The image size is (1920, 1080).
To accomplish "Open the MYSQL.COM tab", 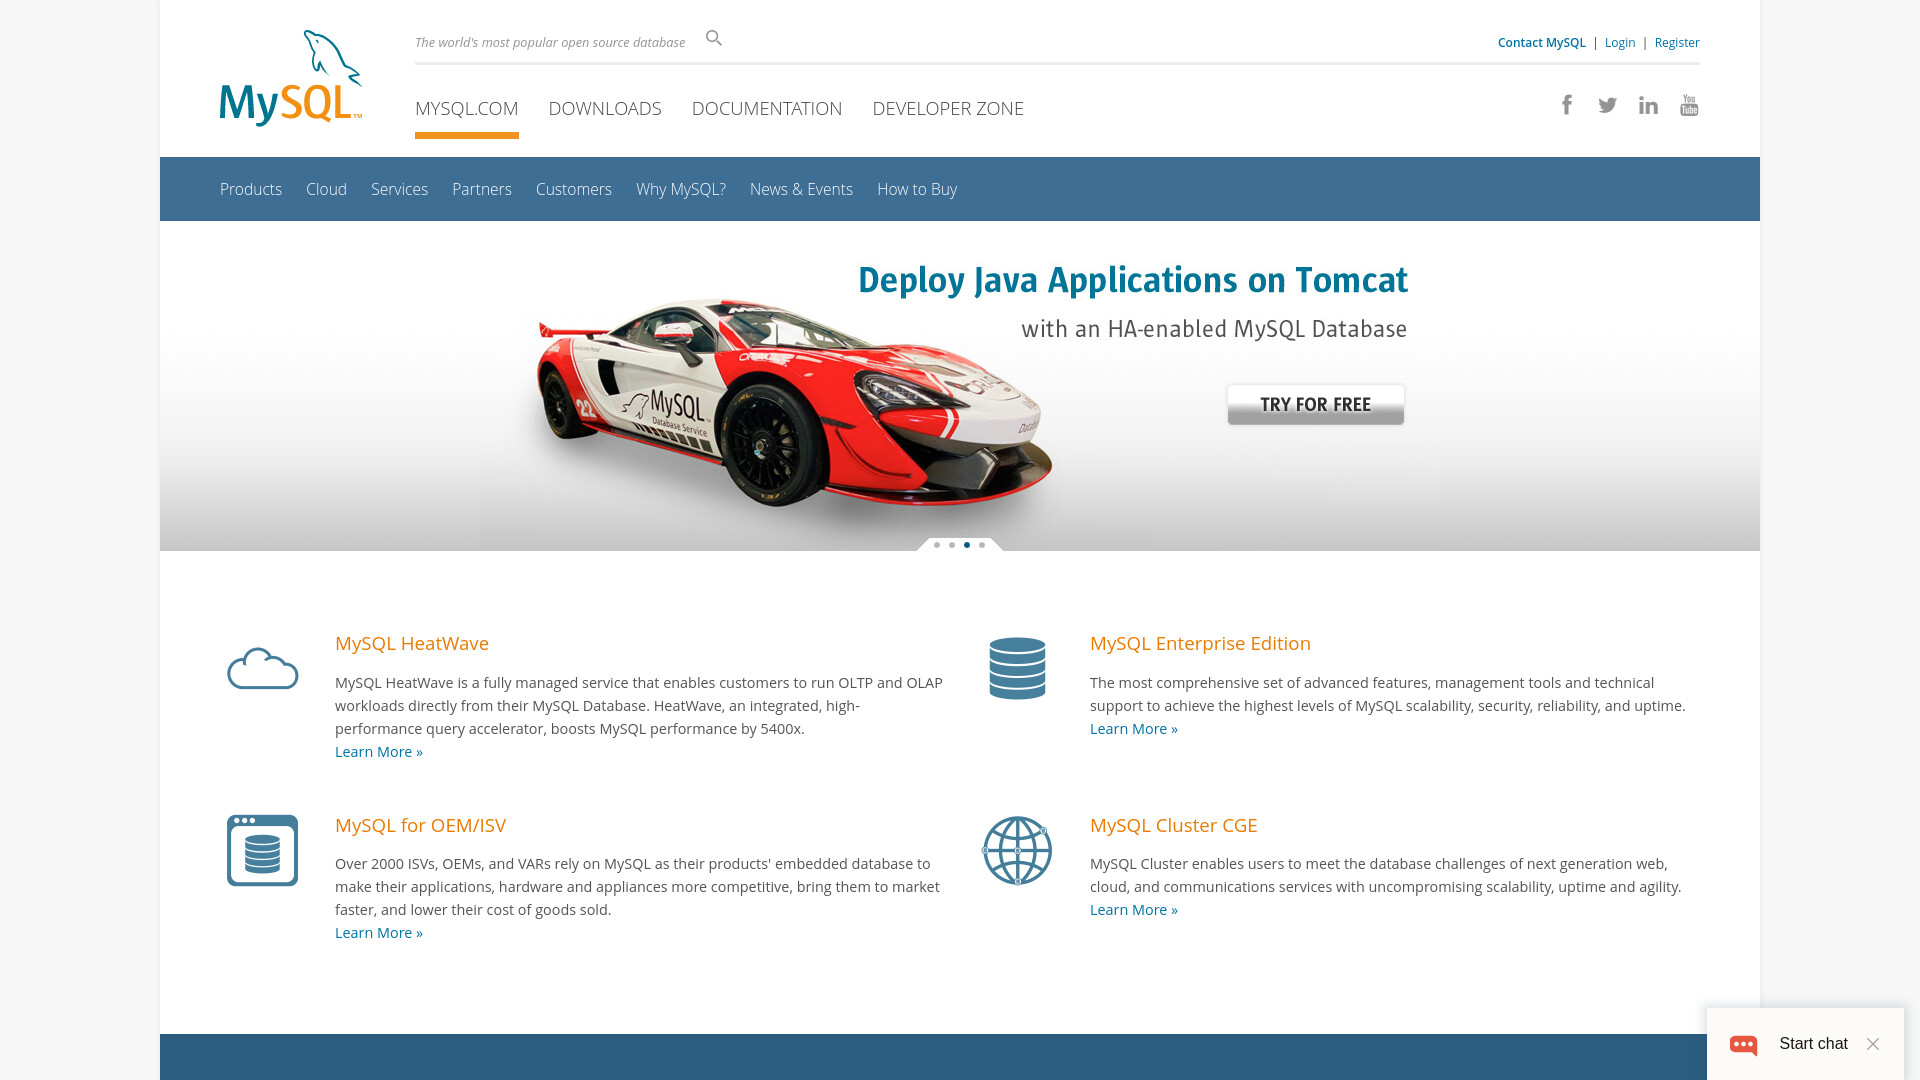I will point(467,108).
